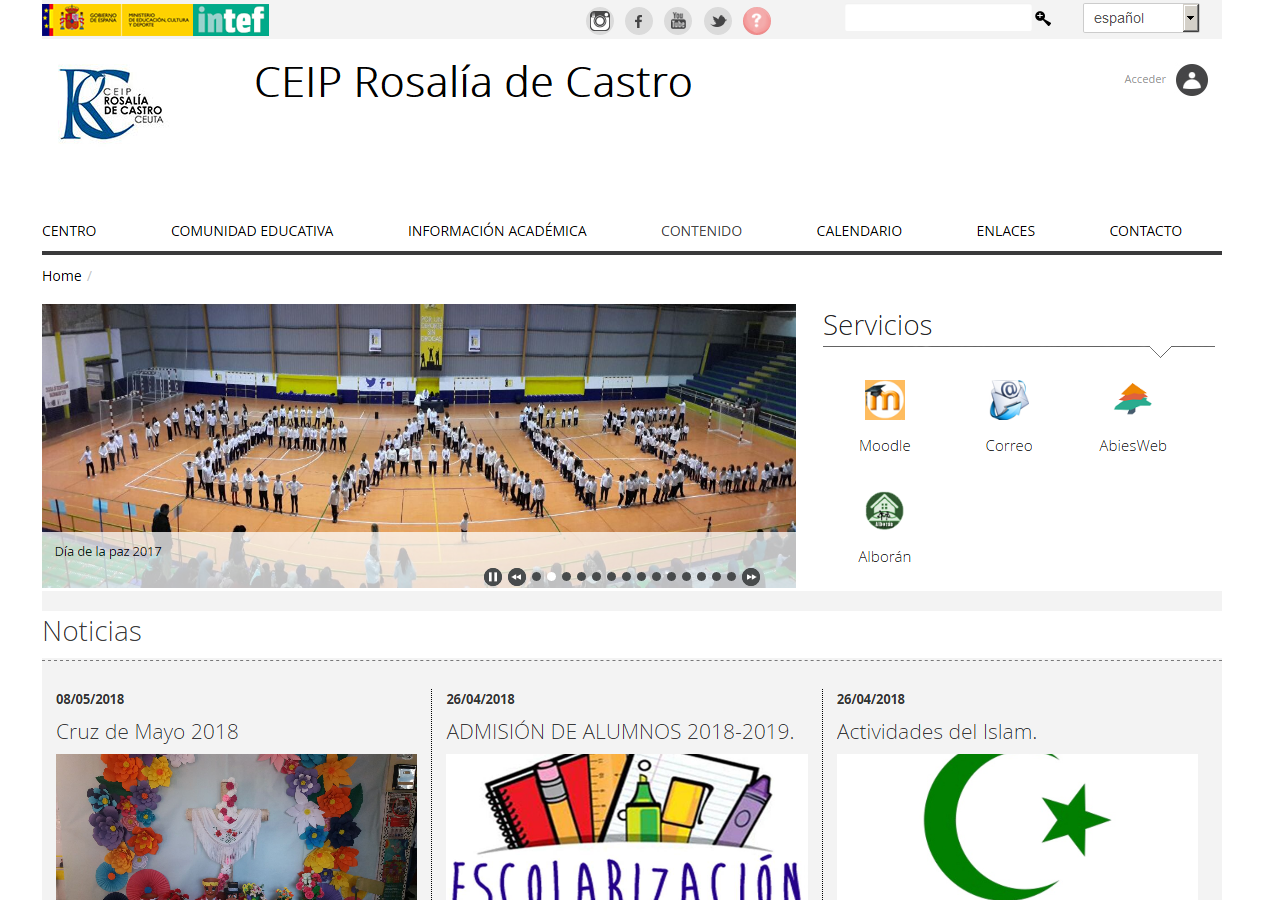Advance to next slide in carousel
This screenshot has height=900, width=1280.
(x=751, y=577)
